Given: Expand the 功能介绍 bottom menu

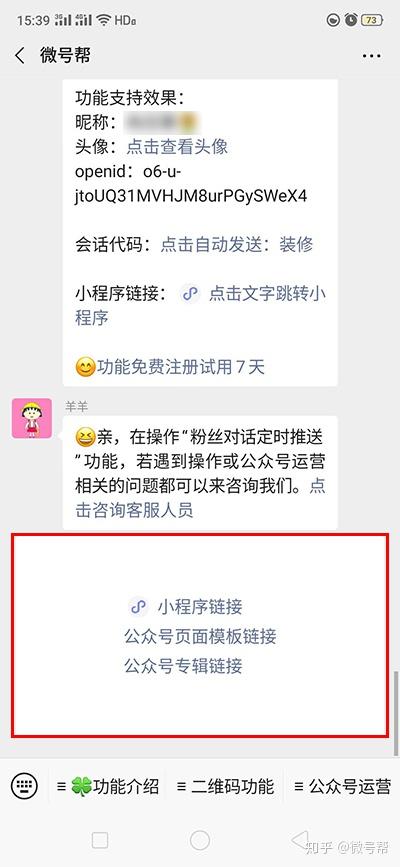Looking at the screenshot, I should 108,786.
